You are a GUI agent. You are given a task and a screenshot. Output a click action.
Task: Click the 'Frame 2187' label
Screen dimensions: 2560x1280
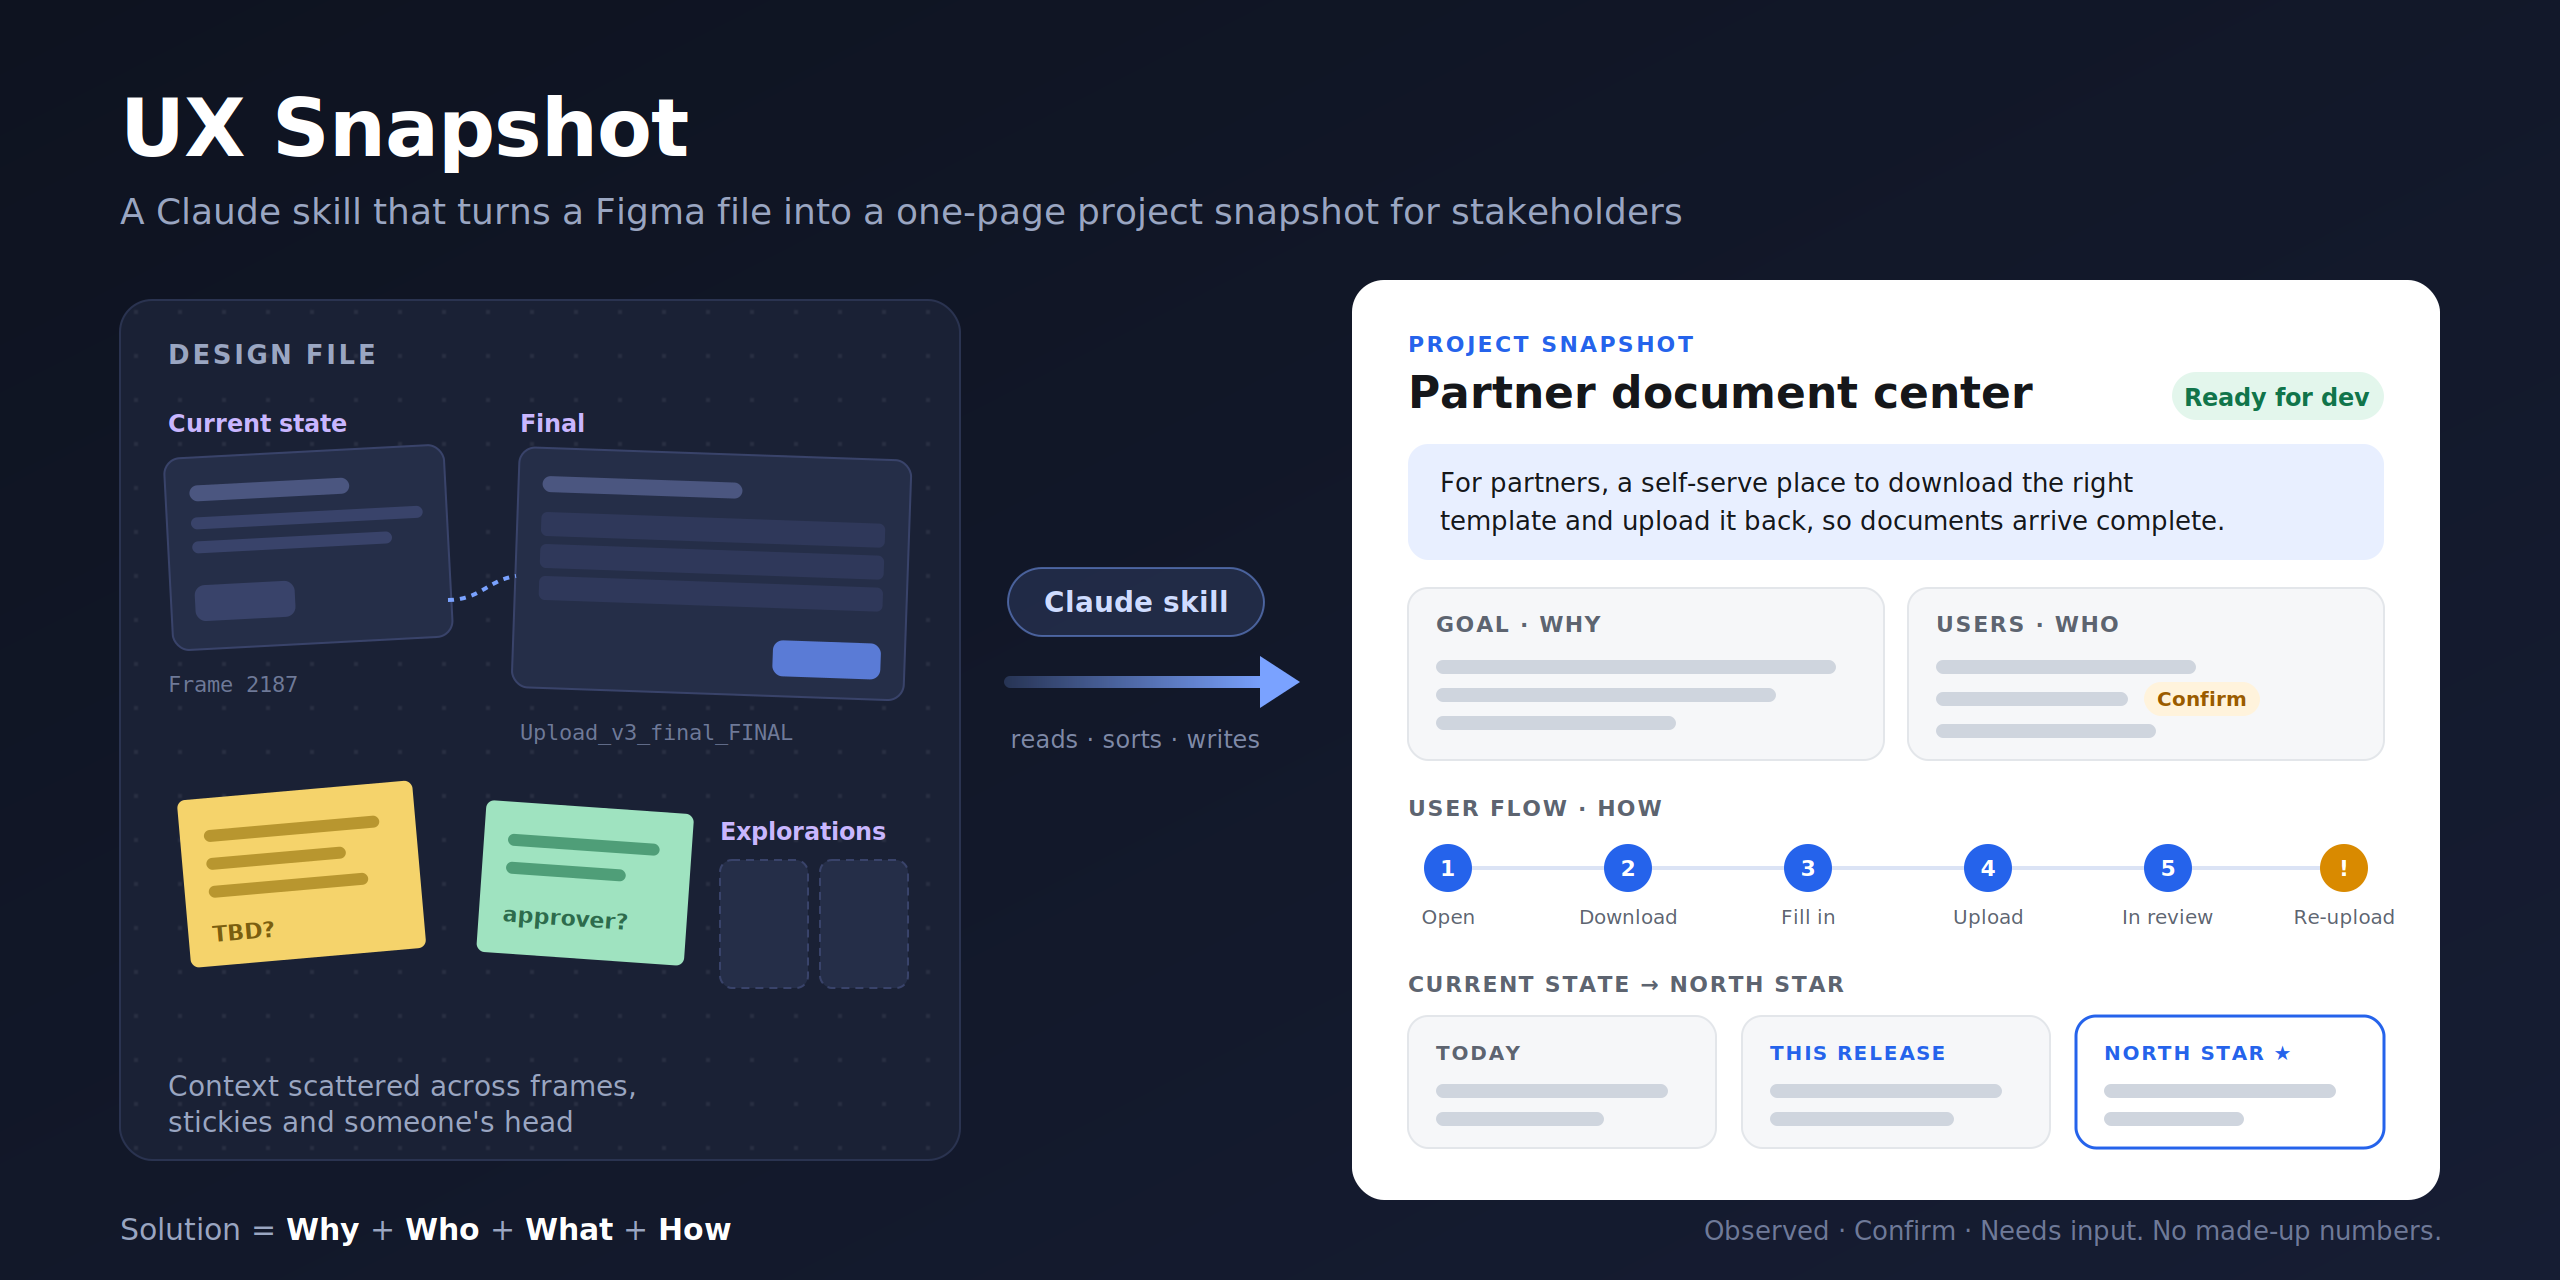(233, 685)
